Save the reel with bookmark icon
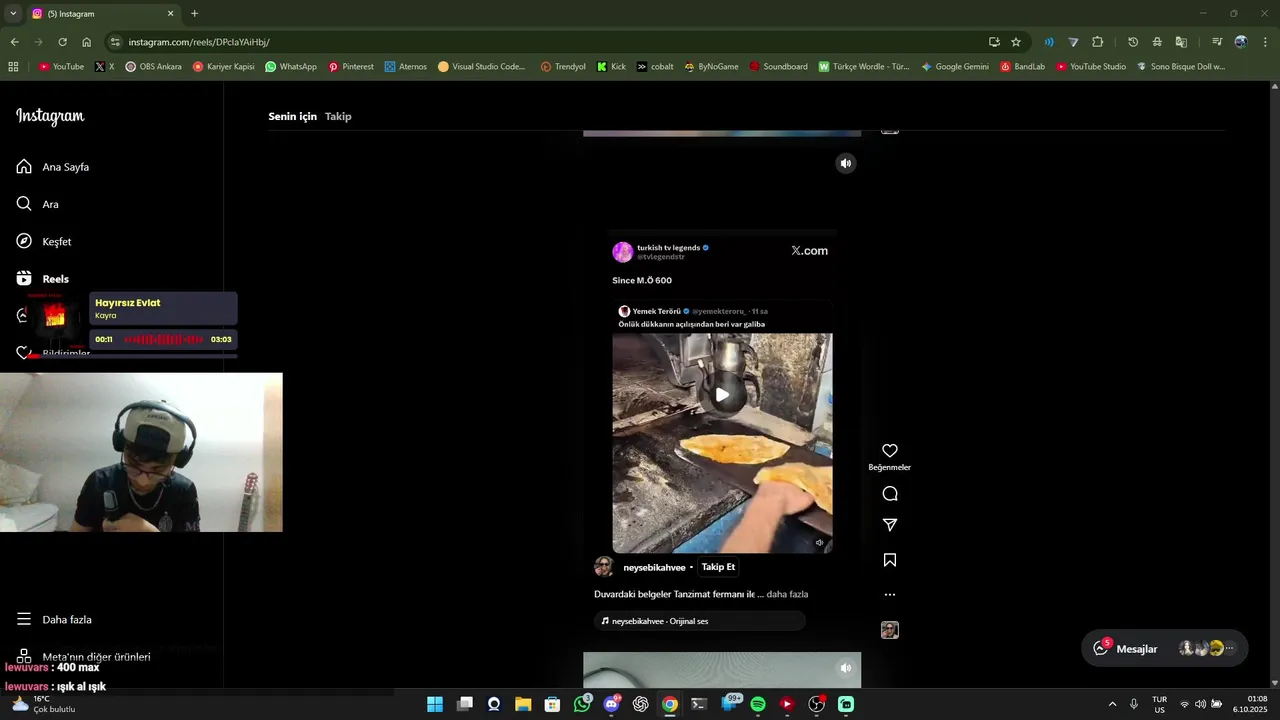Viewport: 1280px width, 720px height. (x=890, y=560)
